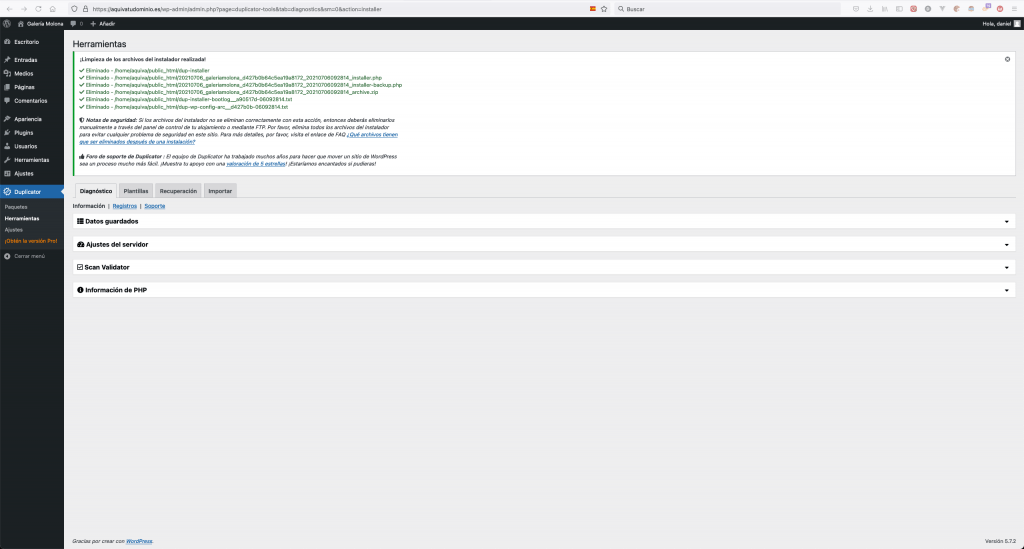Switch to the Plantillas tab
The width and height of the screenshot is (1024, 549).
coord(136,191)
